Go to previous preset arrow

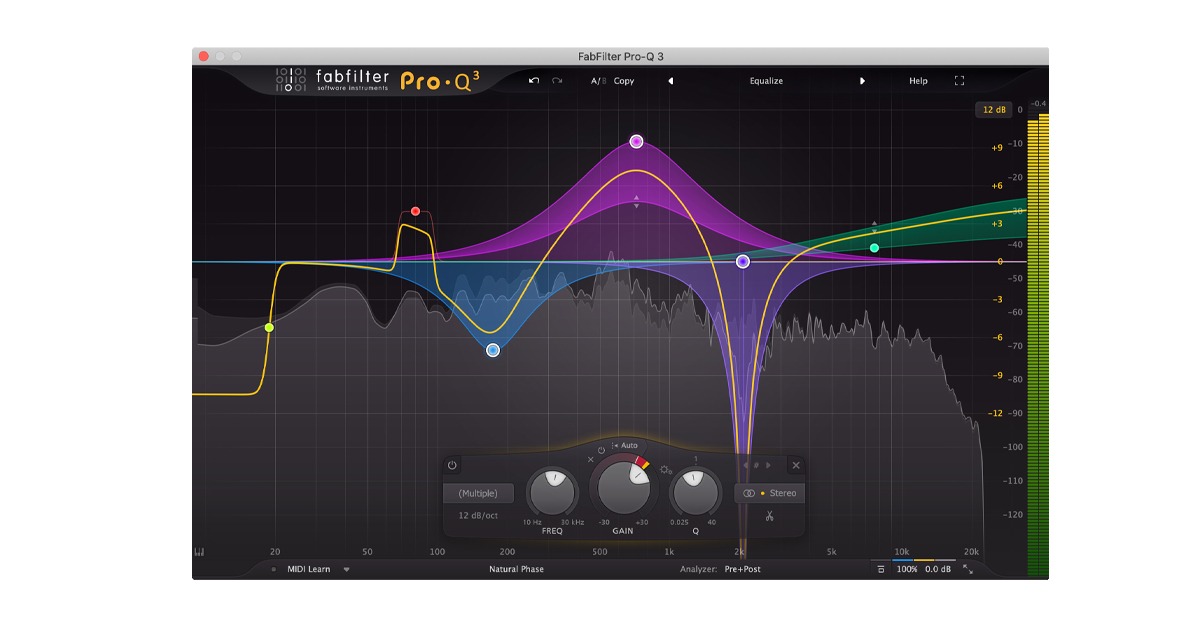click(670, 81)
